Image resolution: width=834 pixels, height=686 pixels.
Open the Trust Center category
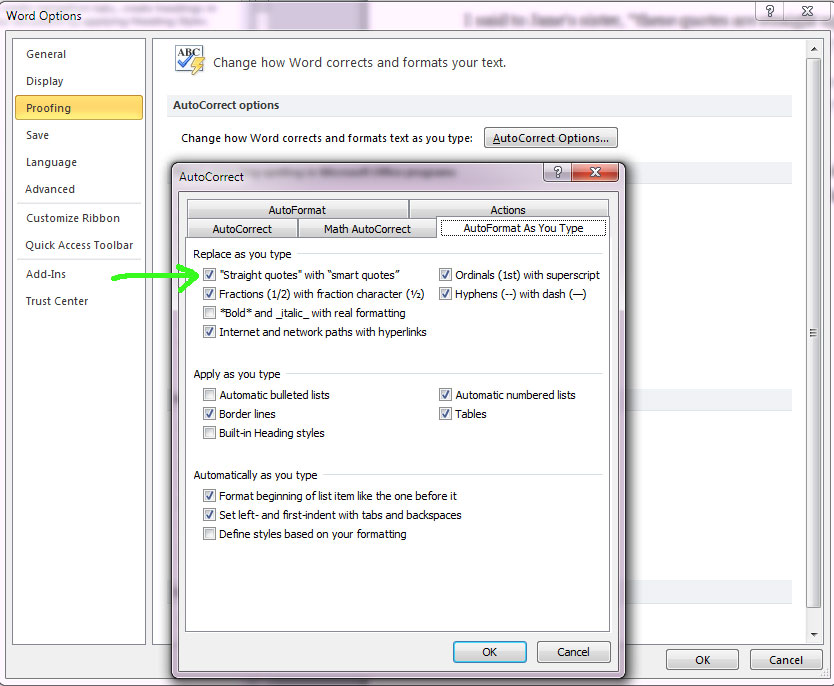[79, 301]
